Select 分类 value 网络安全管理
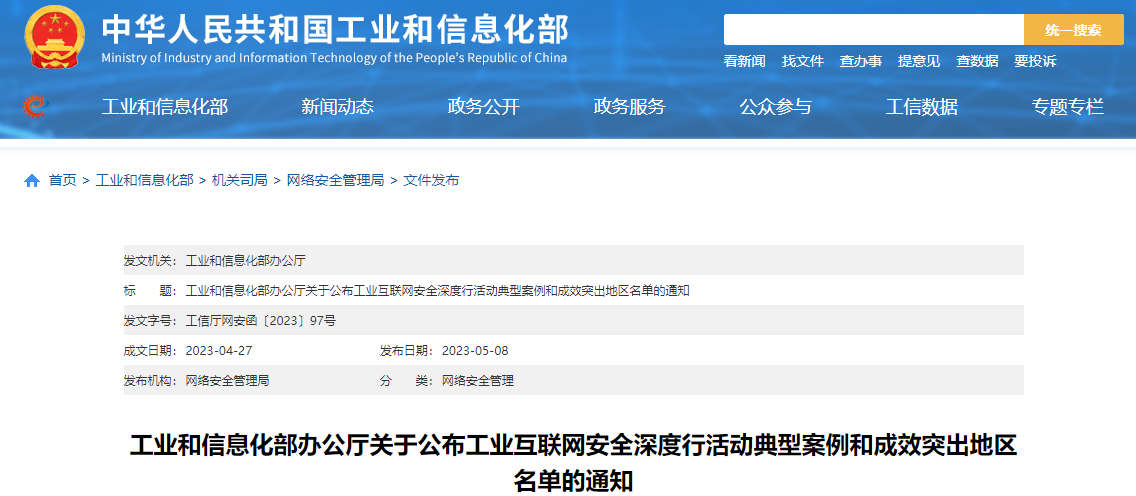Image resolution: width=1136 pixels, height=496 pixels. click(477, 380)
